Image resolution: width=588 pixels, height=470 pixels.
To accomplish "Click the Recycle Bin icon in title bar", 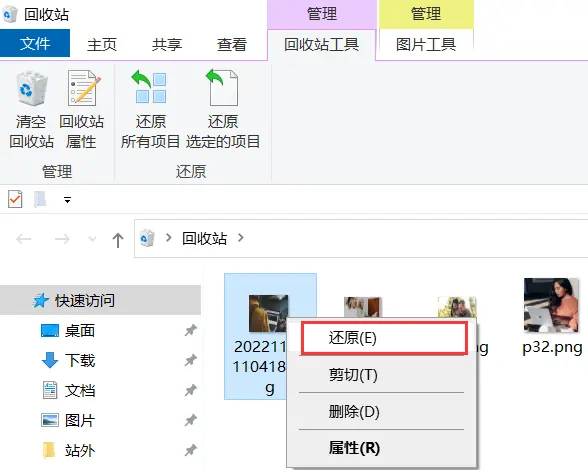I will click(10, 15).
